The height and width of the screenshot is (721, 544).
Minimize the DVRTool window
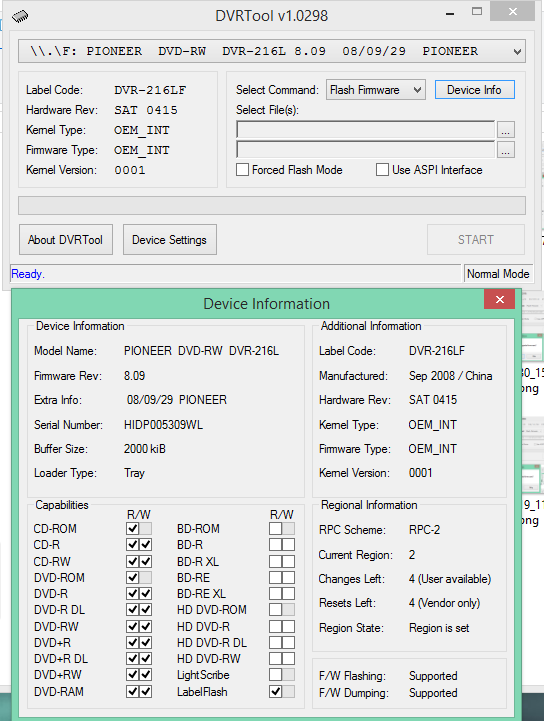pos(450,13)
